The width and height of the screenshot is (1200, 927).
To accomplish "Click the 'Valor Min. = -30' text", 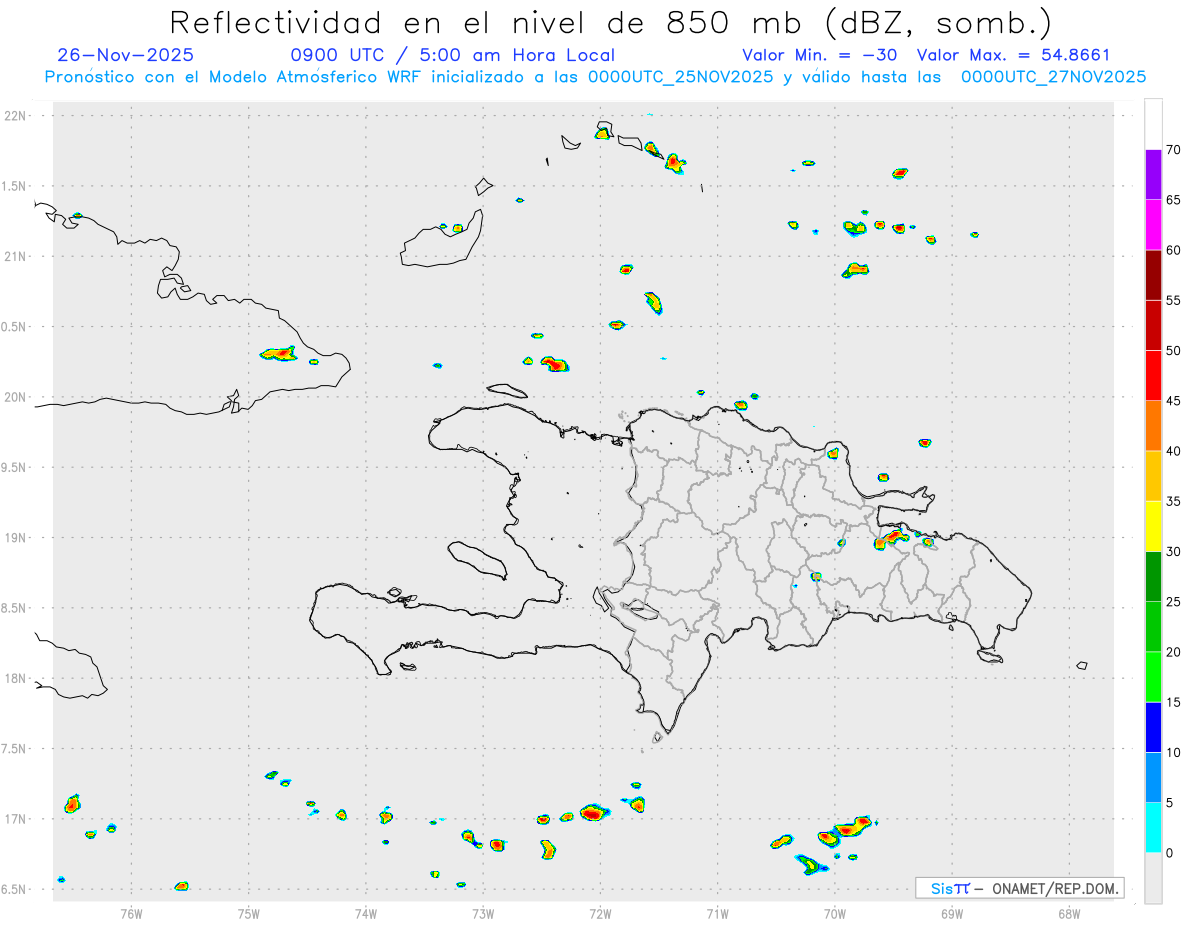I will pyautogui.click(x=820, y=55).
